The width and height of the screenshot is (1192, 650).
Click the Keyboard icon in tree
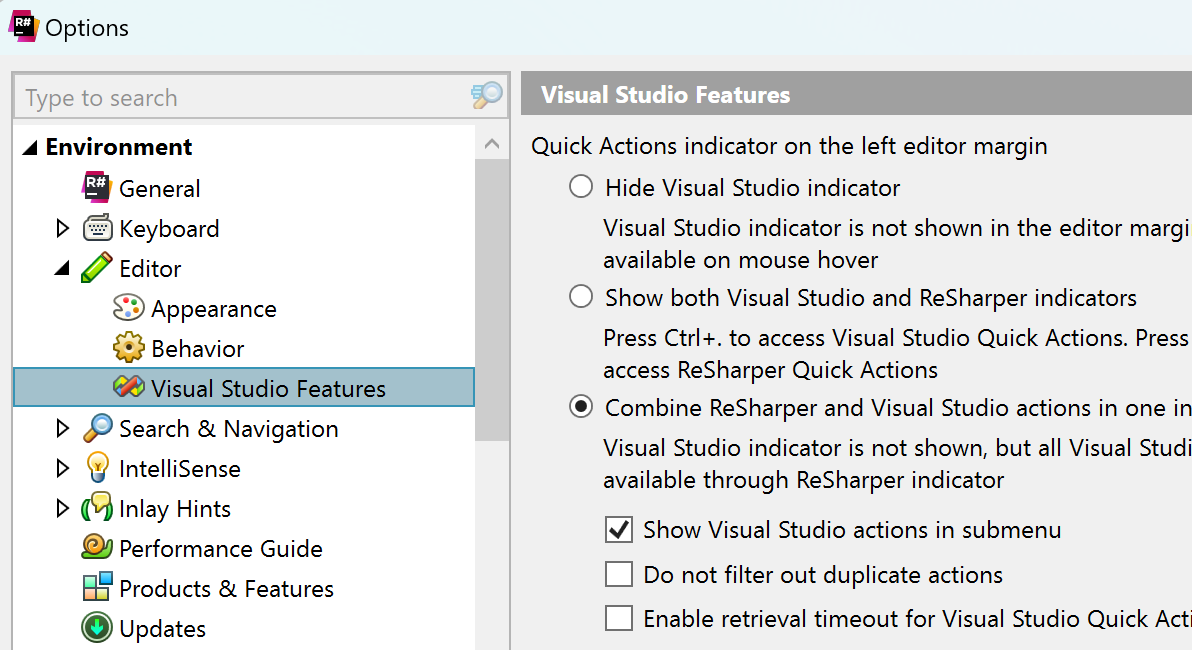(97, 228)
